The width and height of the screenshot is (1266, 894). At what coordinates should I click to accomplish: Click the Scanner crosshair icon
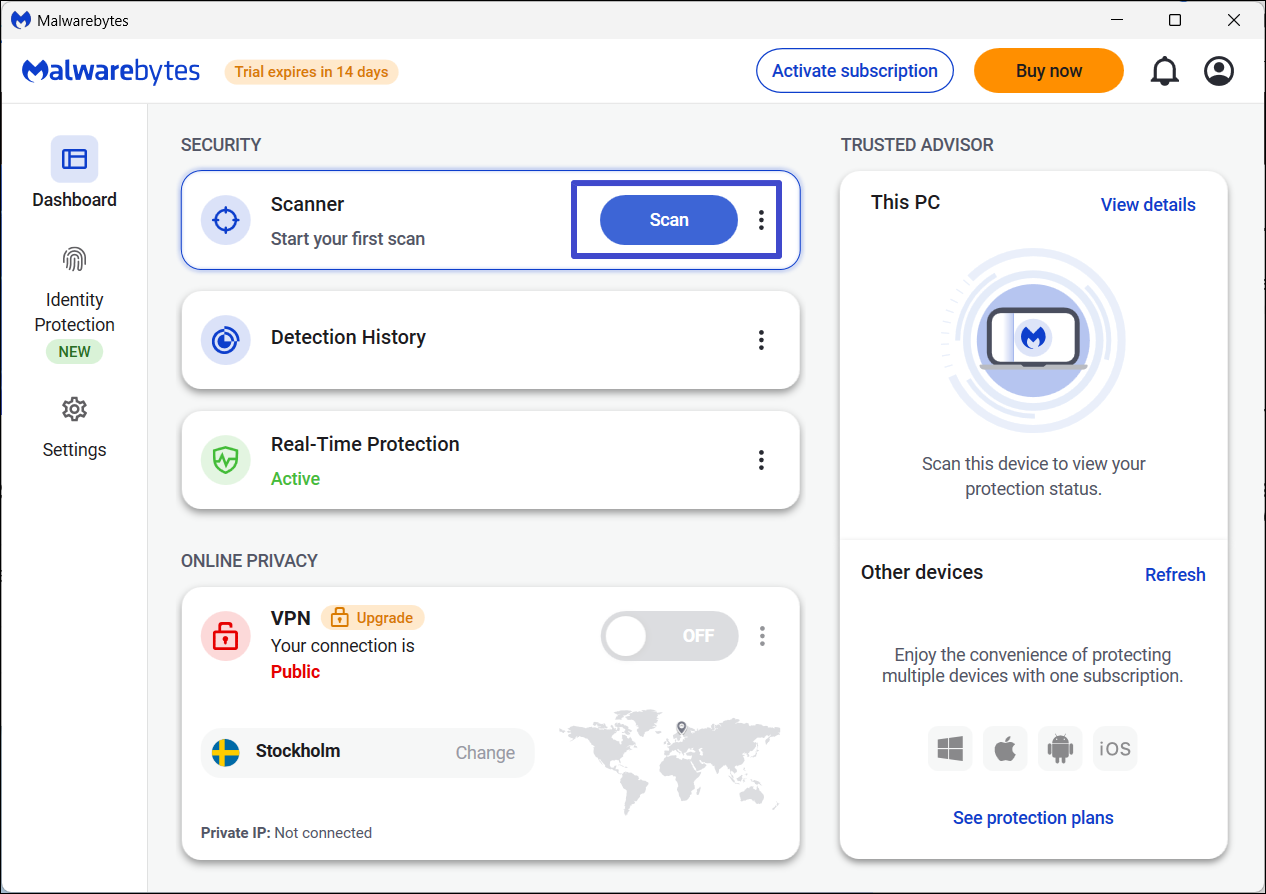click(226, 220)
